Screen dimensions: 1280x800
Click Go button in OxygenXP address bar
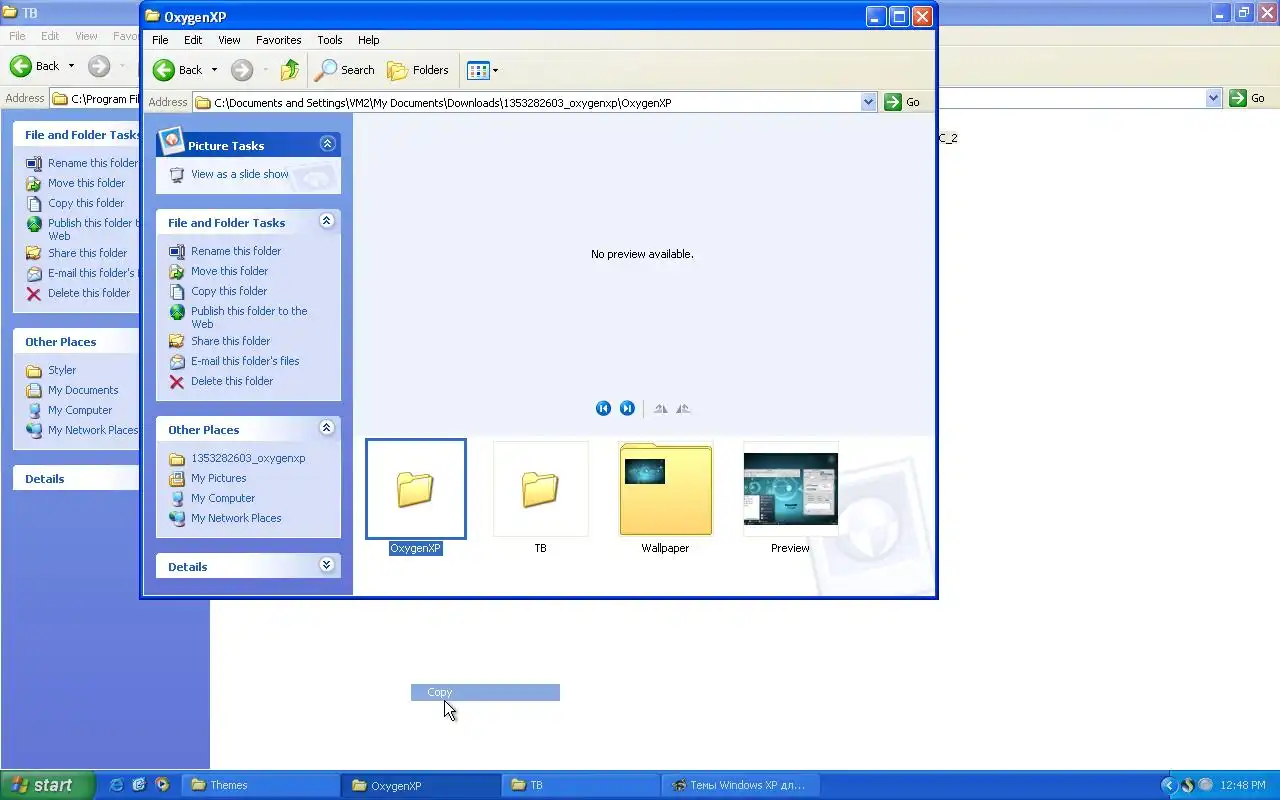click(x=903, y=102)
